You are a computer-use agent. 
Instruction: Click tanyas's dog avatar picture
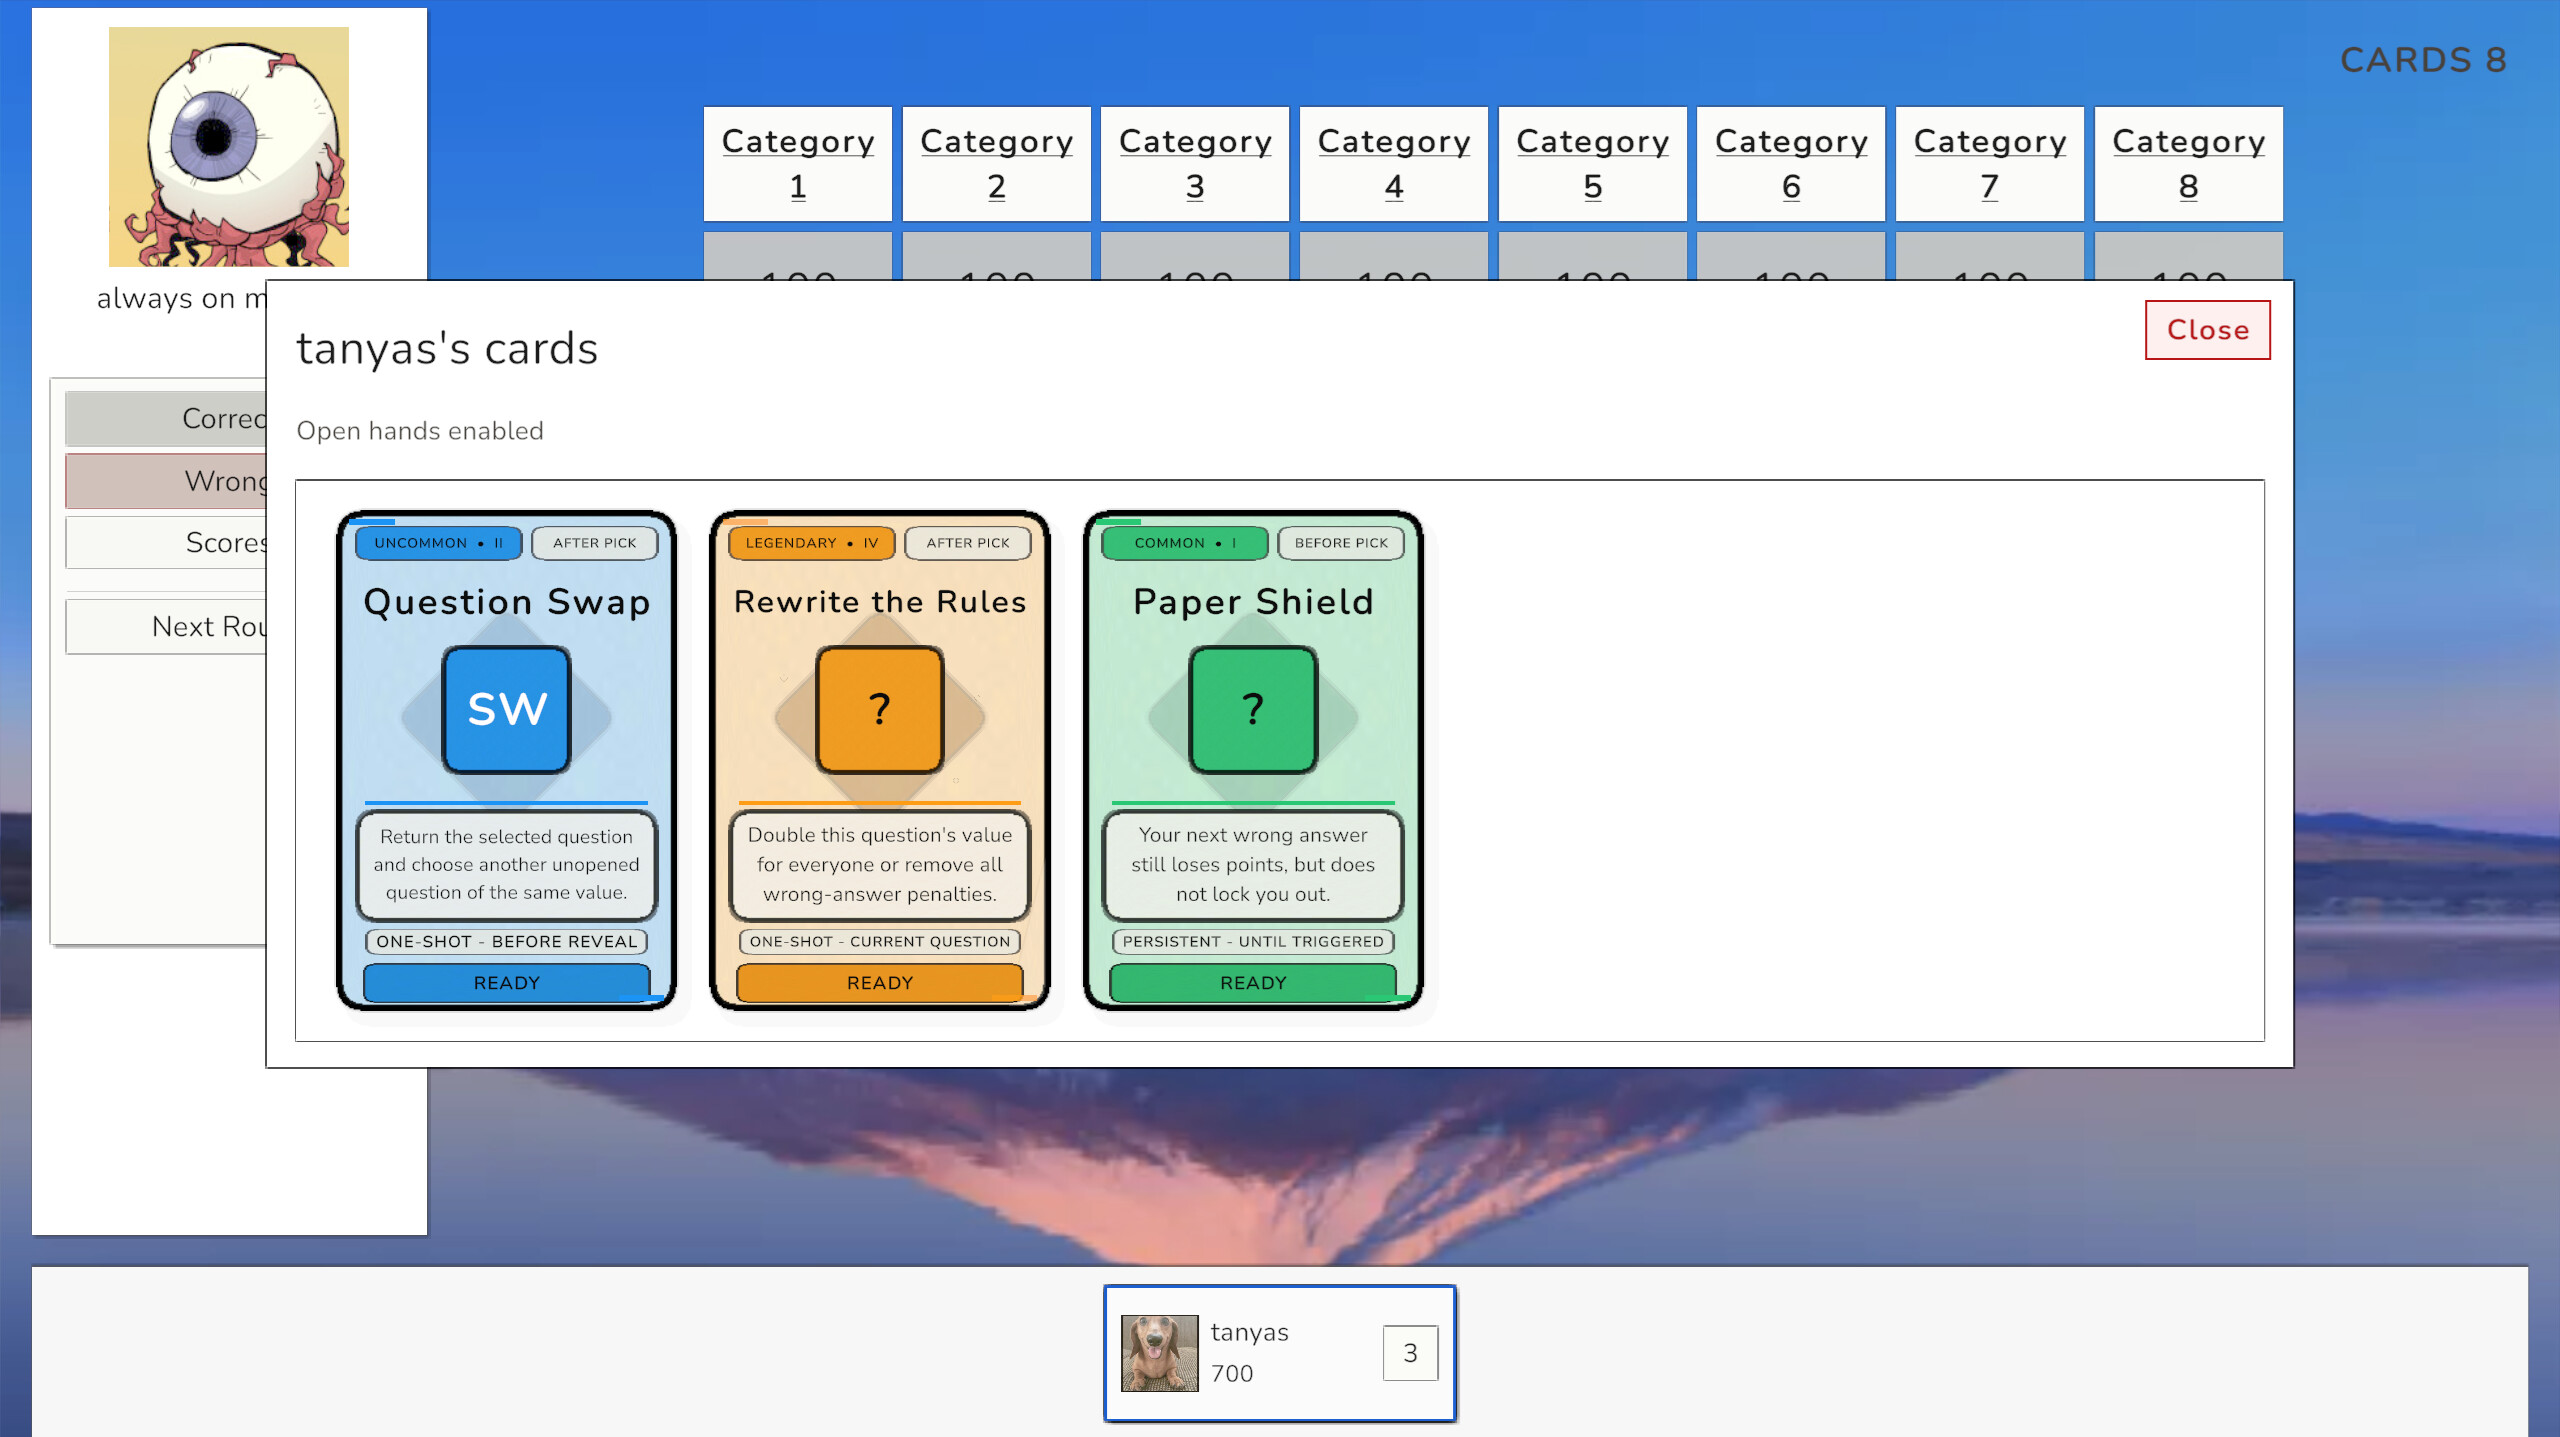pos(1160,1353)
